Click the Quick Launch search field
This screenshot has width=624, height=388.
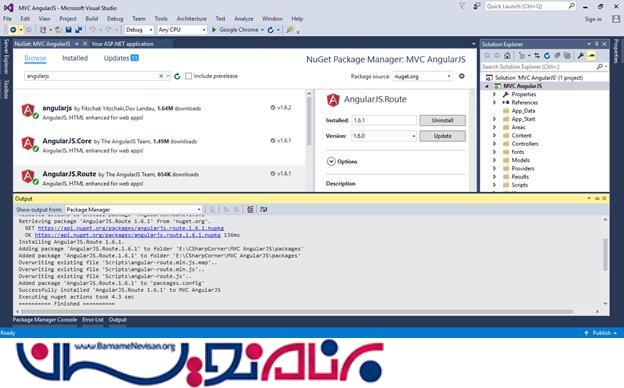530,6
